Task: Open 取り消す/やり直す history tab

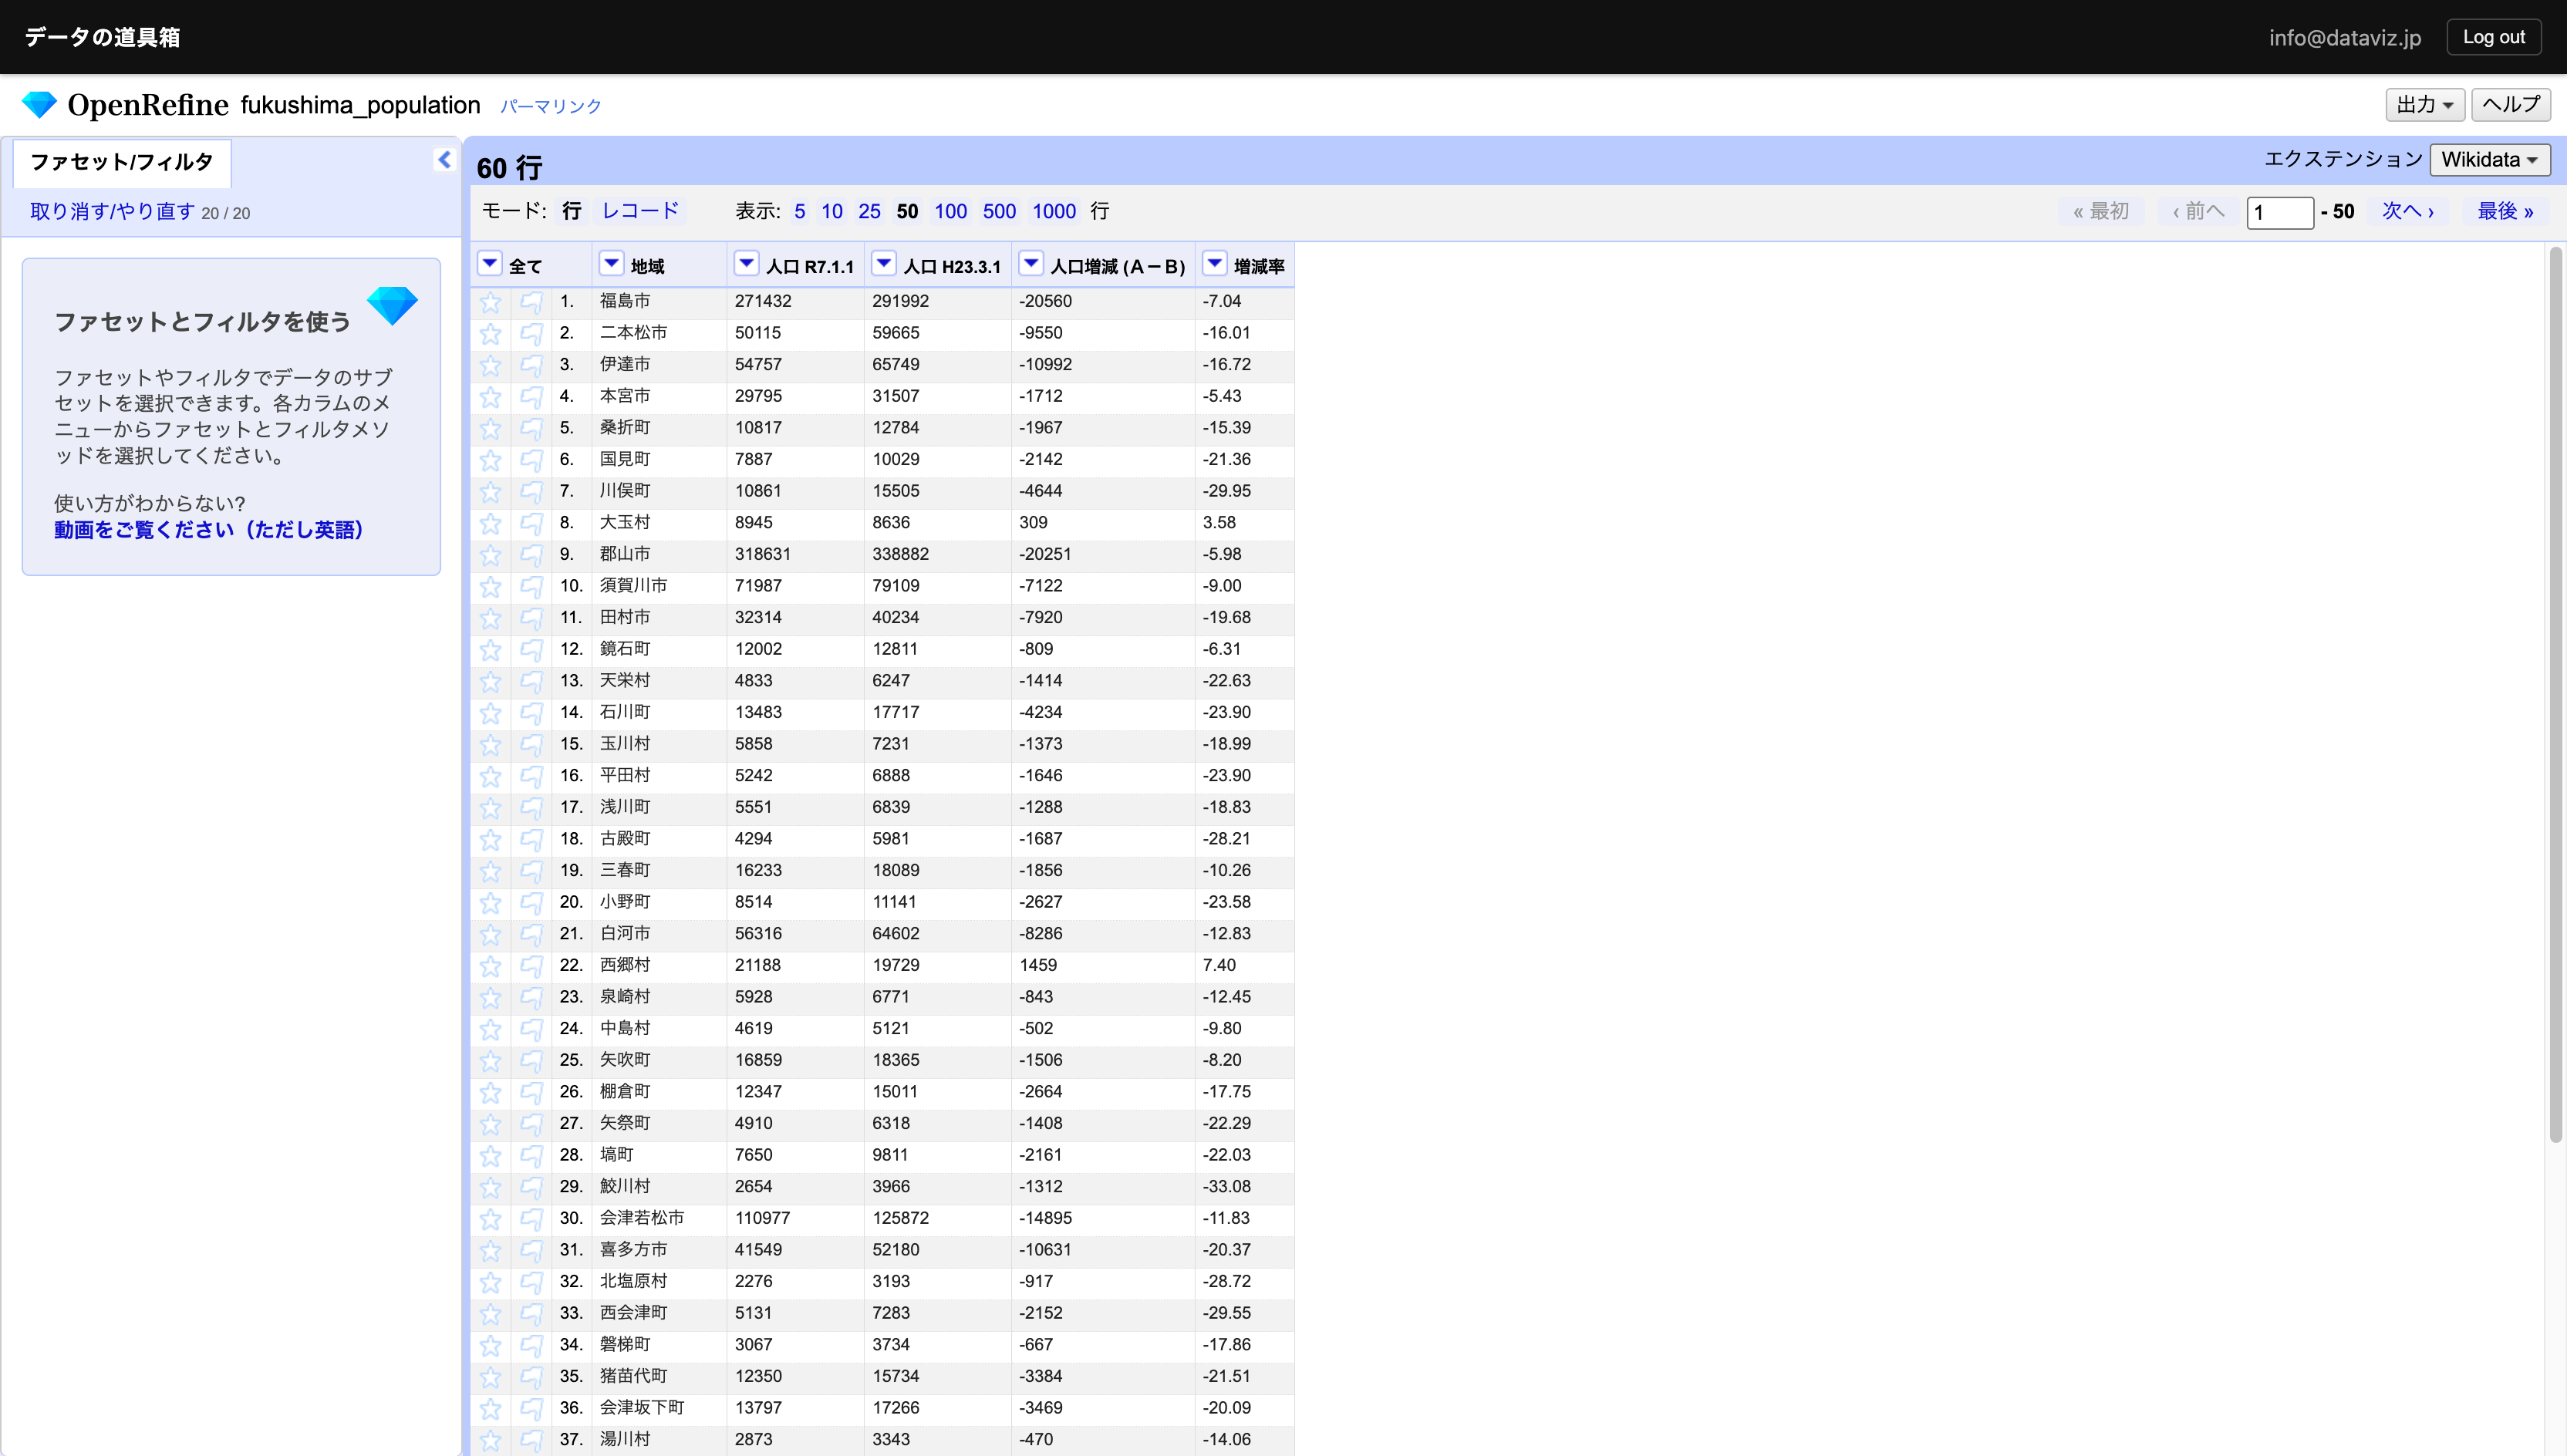Action: [112, 212]
